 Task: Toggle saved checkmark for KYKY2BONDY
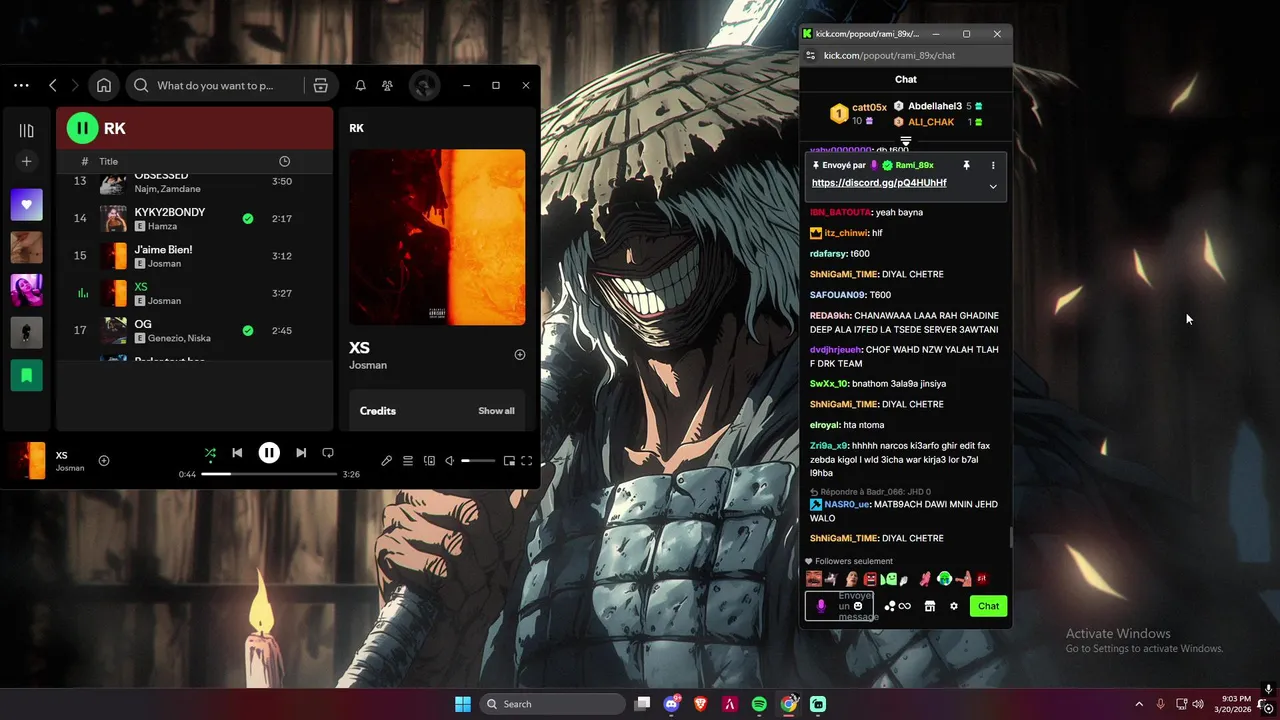(247, 218)
